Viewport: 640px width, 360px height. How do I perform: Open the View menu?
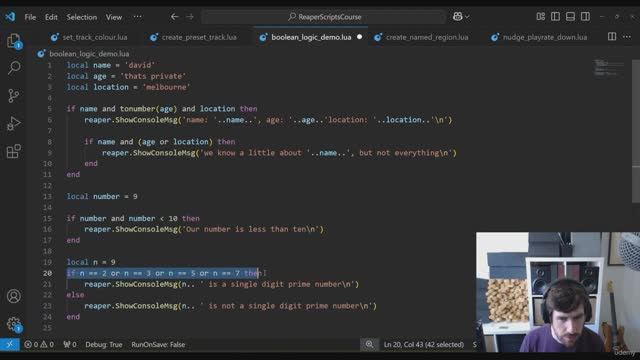click(x=114, y=17)
